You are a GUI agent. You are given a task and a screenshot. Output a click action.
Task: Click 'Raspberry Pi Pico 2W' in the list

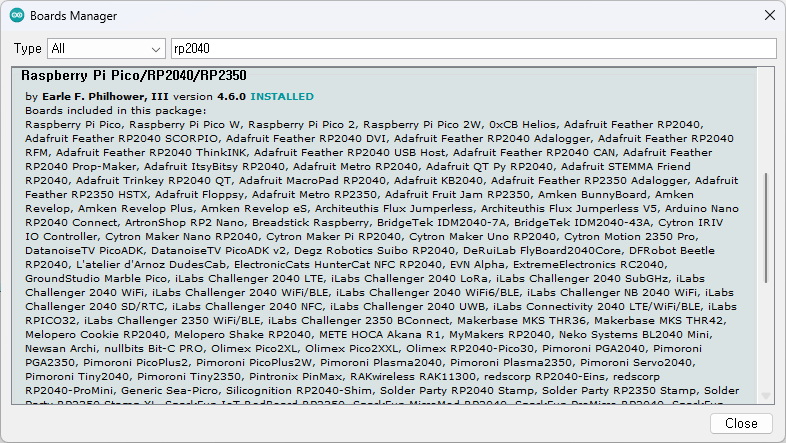tap(422, 125)
